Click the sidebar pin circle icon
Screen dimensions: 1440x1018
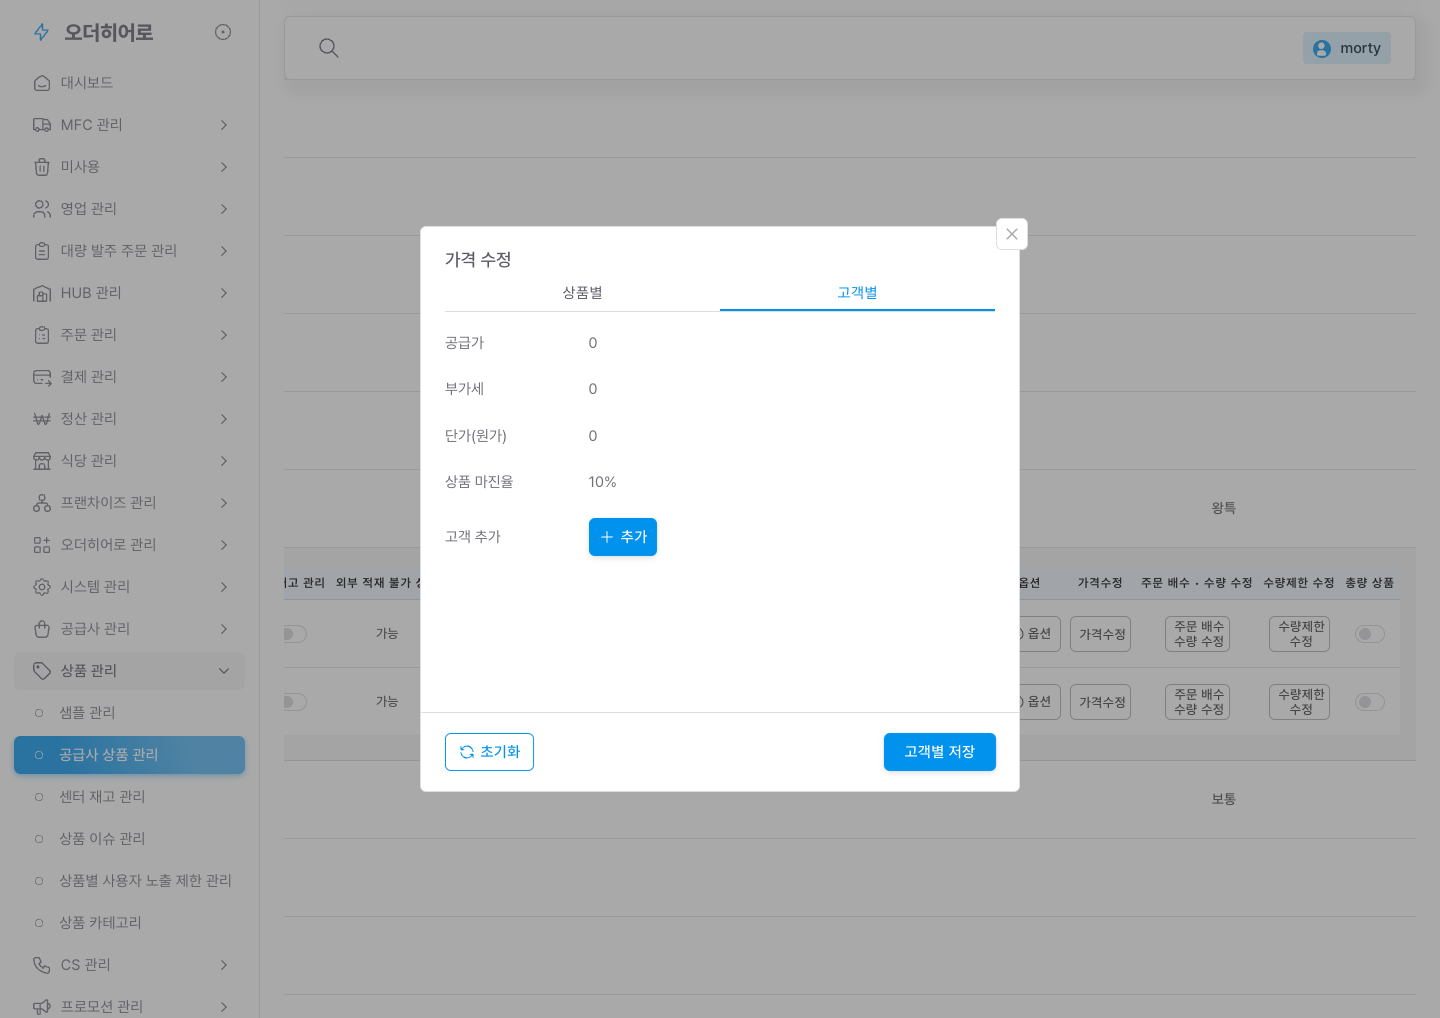tap(223, 32)
